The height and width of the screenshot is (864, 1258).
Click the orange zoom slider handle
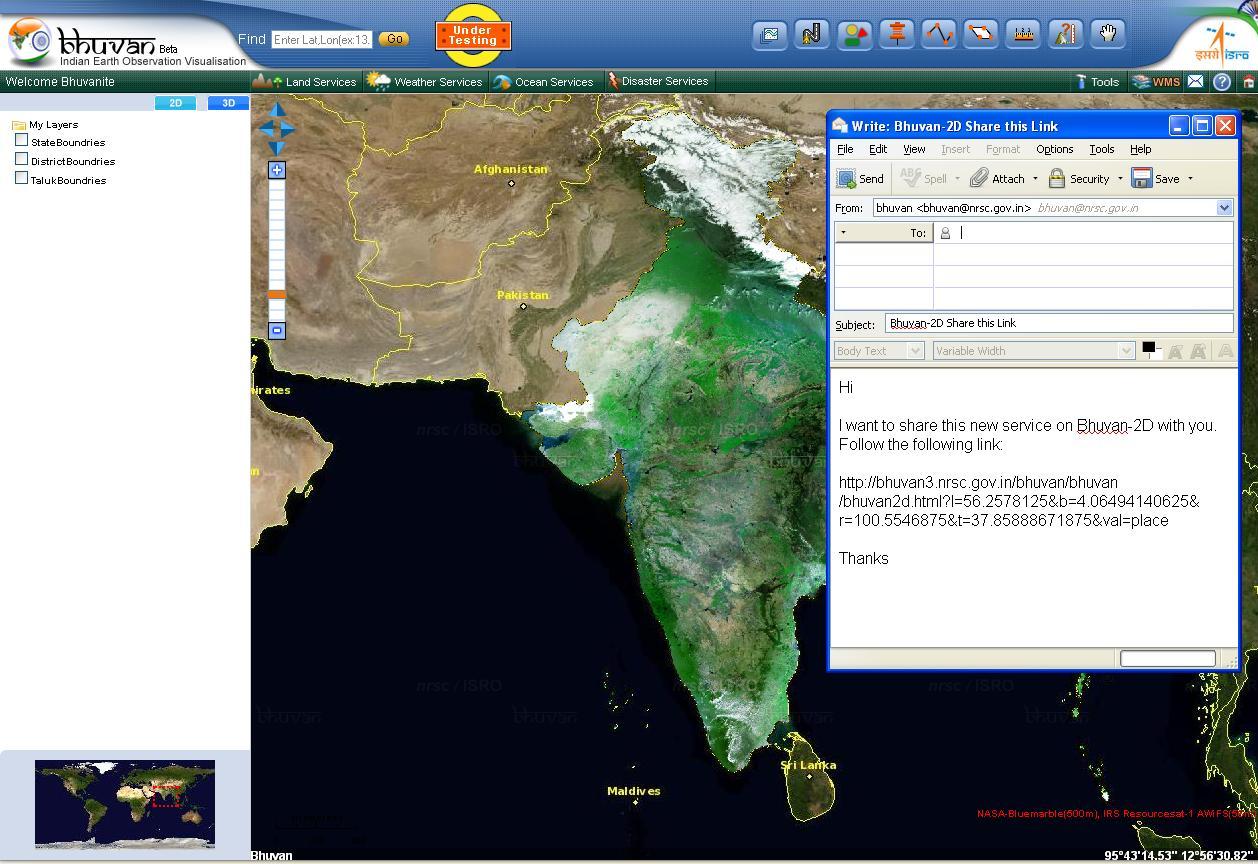pyautogui.click(x=277, y=295)
